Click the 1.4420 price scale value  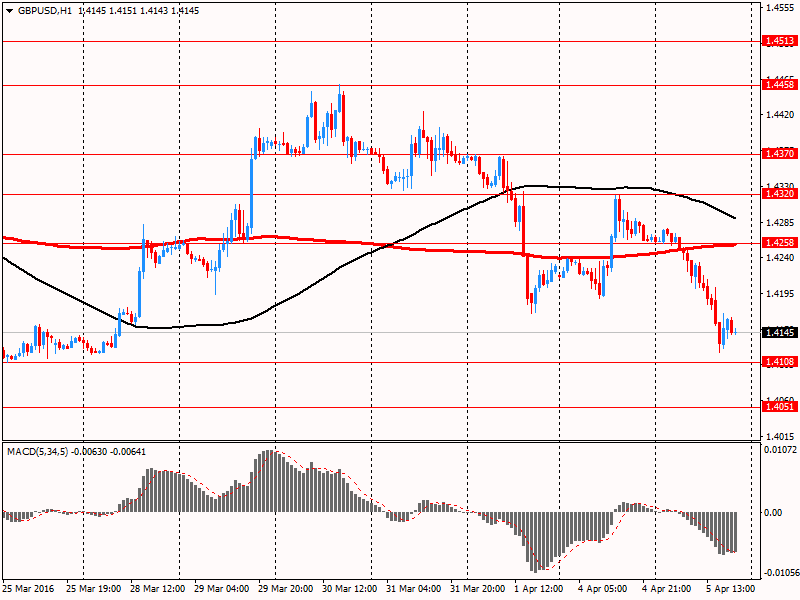(x=781, y=115)
